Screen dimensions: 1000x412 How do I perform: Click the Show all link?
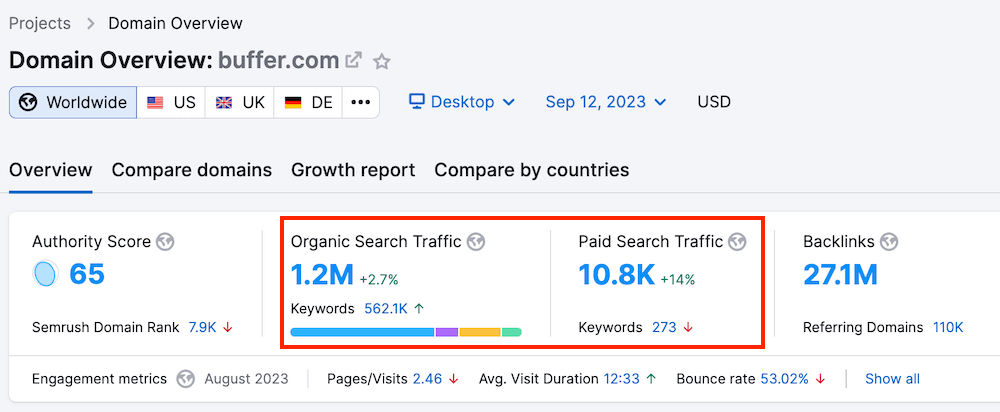[x=892, y=379]
